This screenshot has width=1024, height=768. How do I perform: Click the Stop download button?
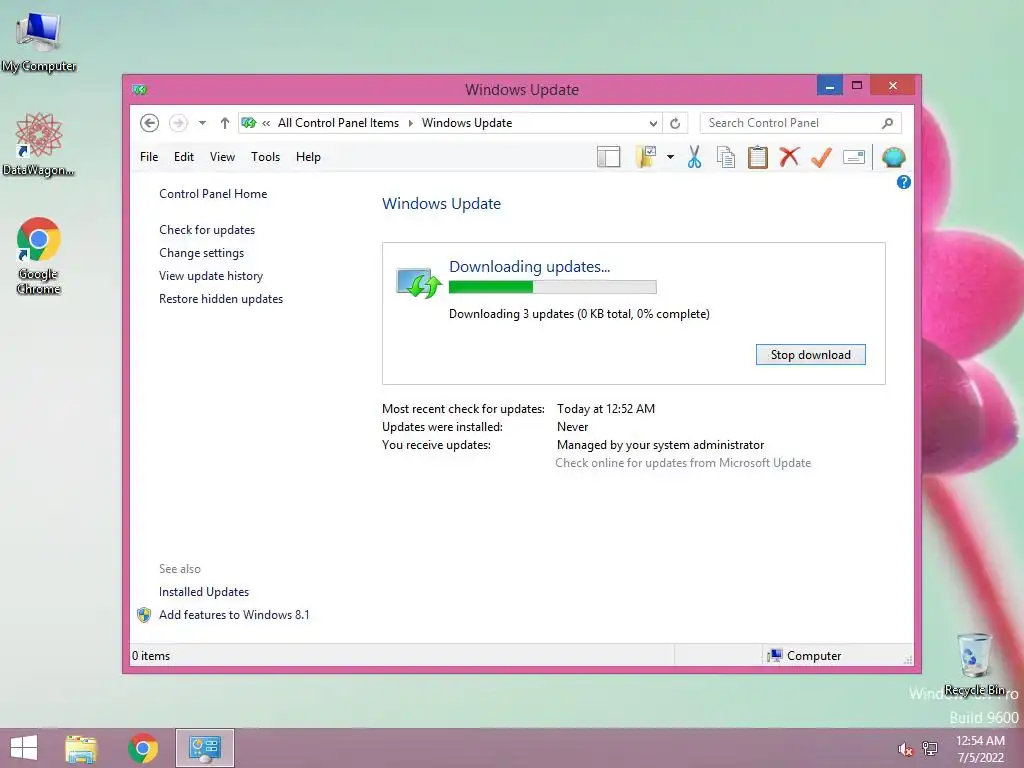point(810,355)
